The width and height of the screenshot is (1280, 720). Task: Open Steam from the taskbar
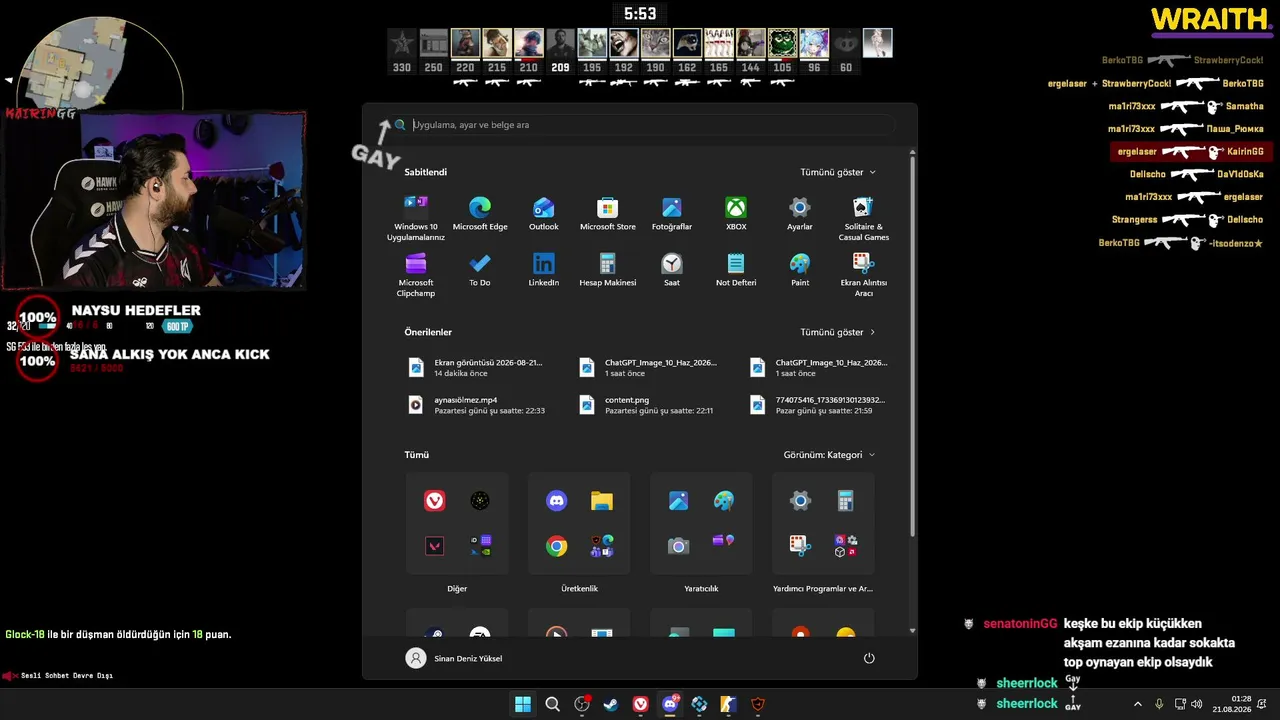click(x=611, y=704)
